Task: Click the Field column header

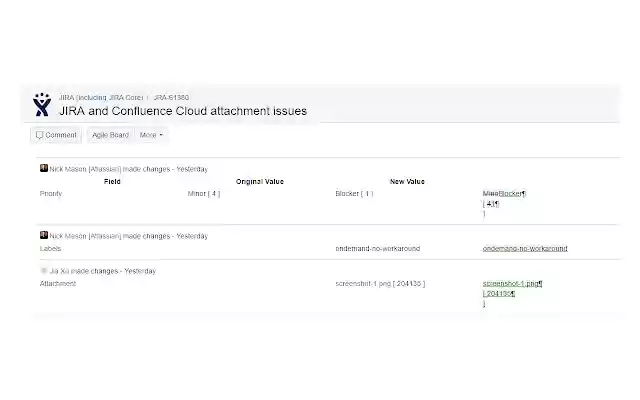Action: pos(112,182)
